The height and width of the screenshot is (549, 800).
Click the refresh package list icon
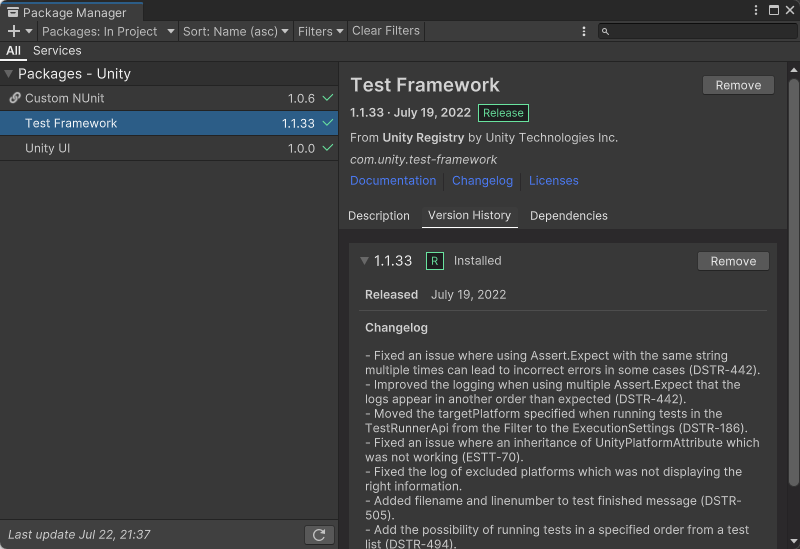319,535
